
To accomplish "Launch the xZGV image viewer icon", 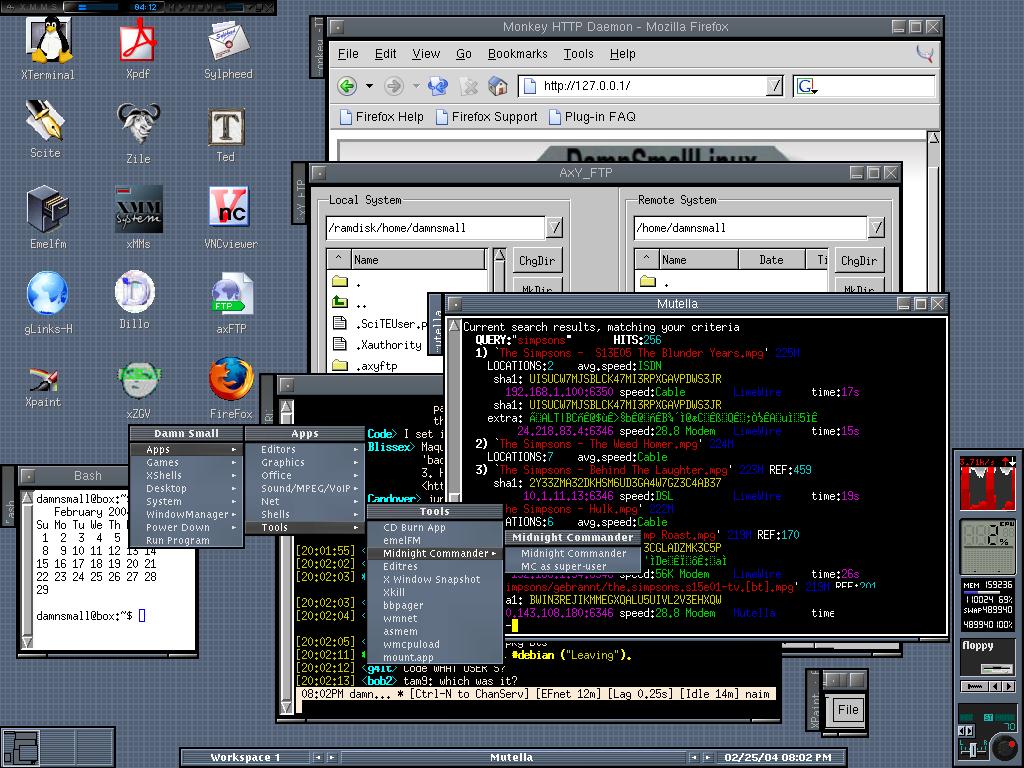I will 138,381.
